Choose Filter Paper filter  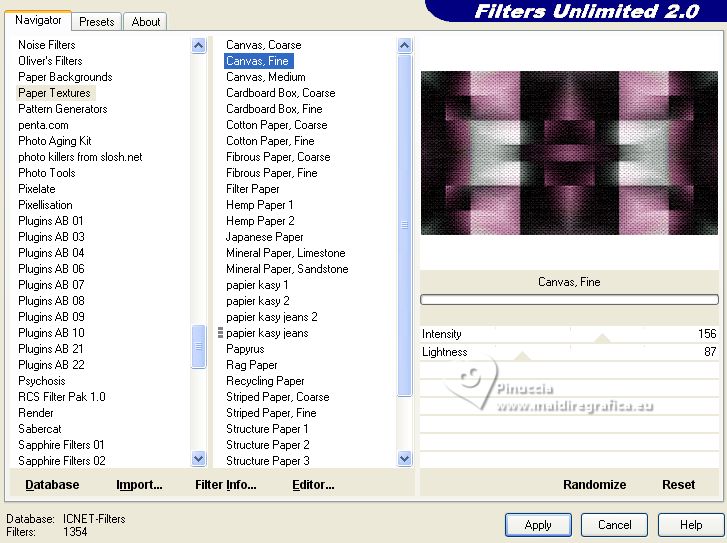(253, 189)
